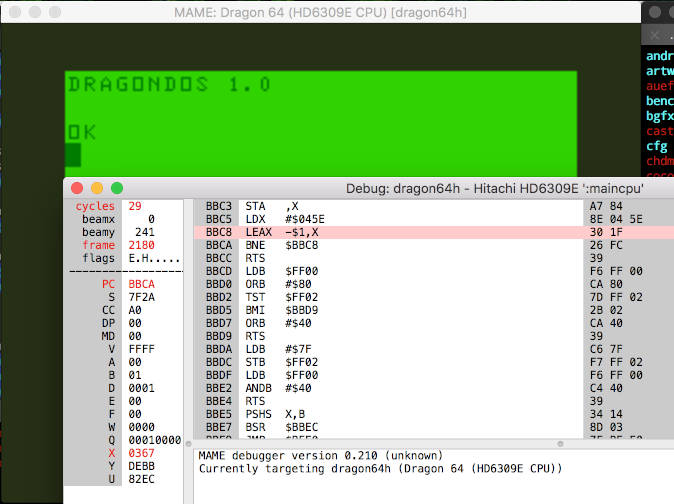Click the DRAGONDOS 1.0 text in emulator screen
Viewport: 674px width, 504px height.
pyautogui.click(x=169, y=84)
